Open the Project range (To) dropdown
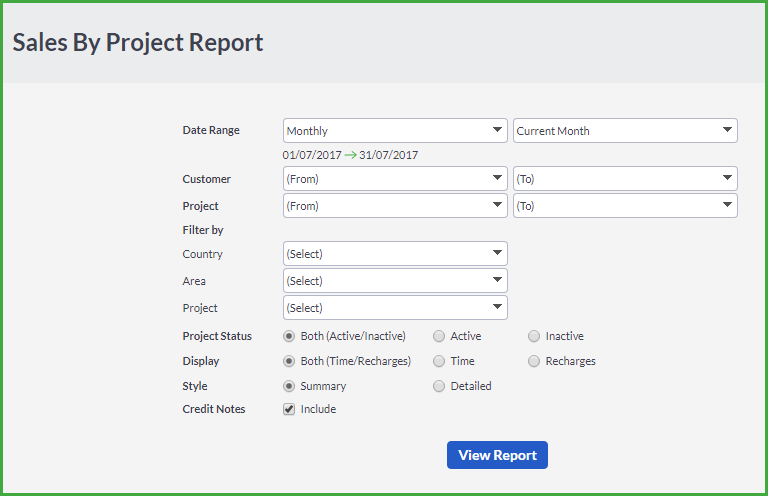This screenshot has height=496, width=768. (x=625, y=206)
